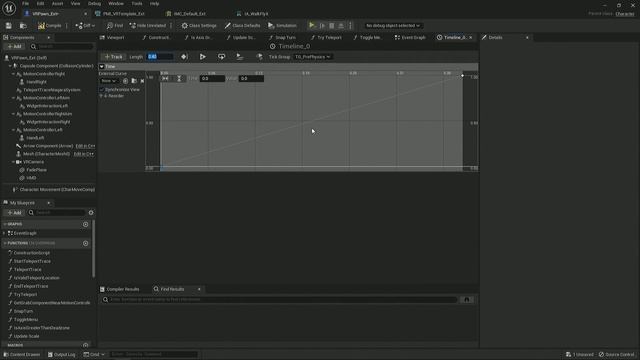640x360 pixels.
Task: Click zoom to fit vertical icon
Action: point(179,78)
